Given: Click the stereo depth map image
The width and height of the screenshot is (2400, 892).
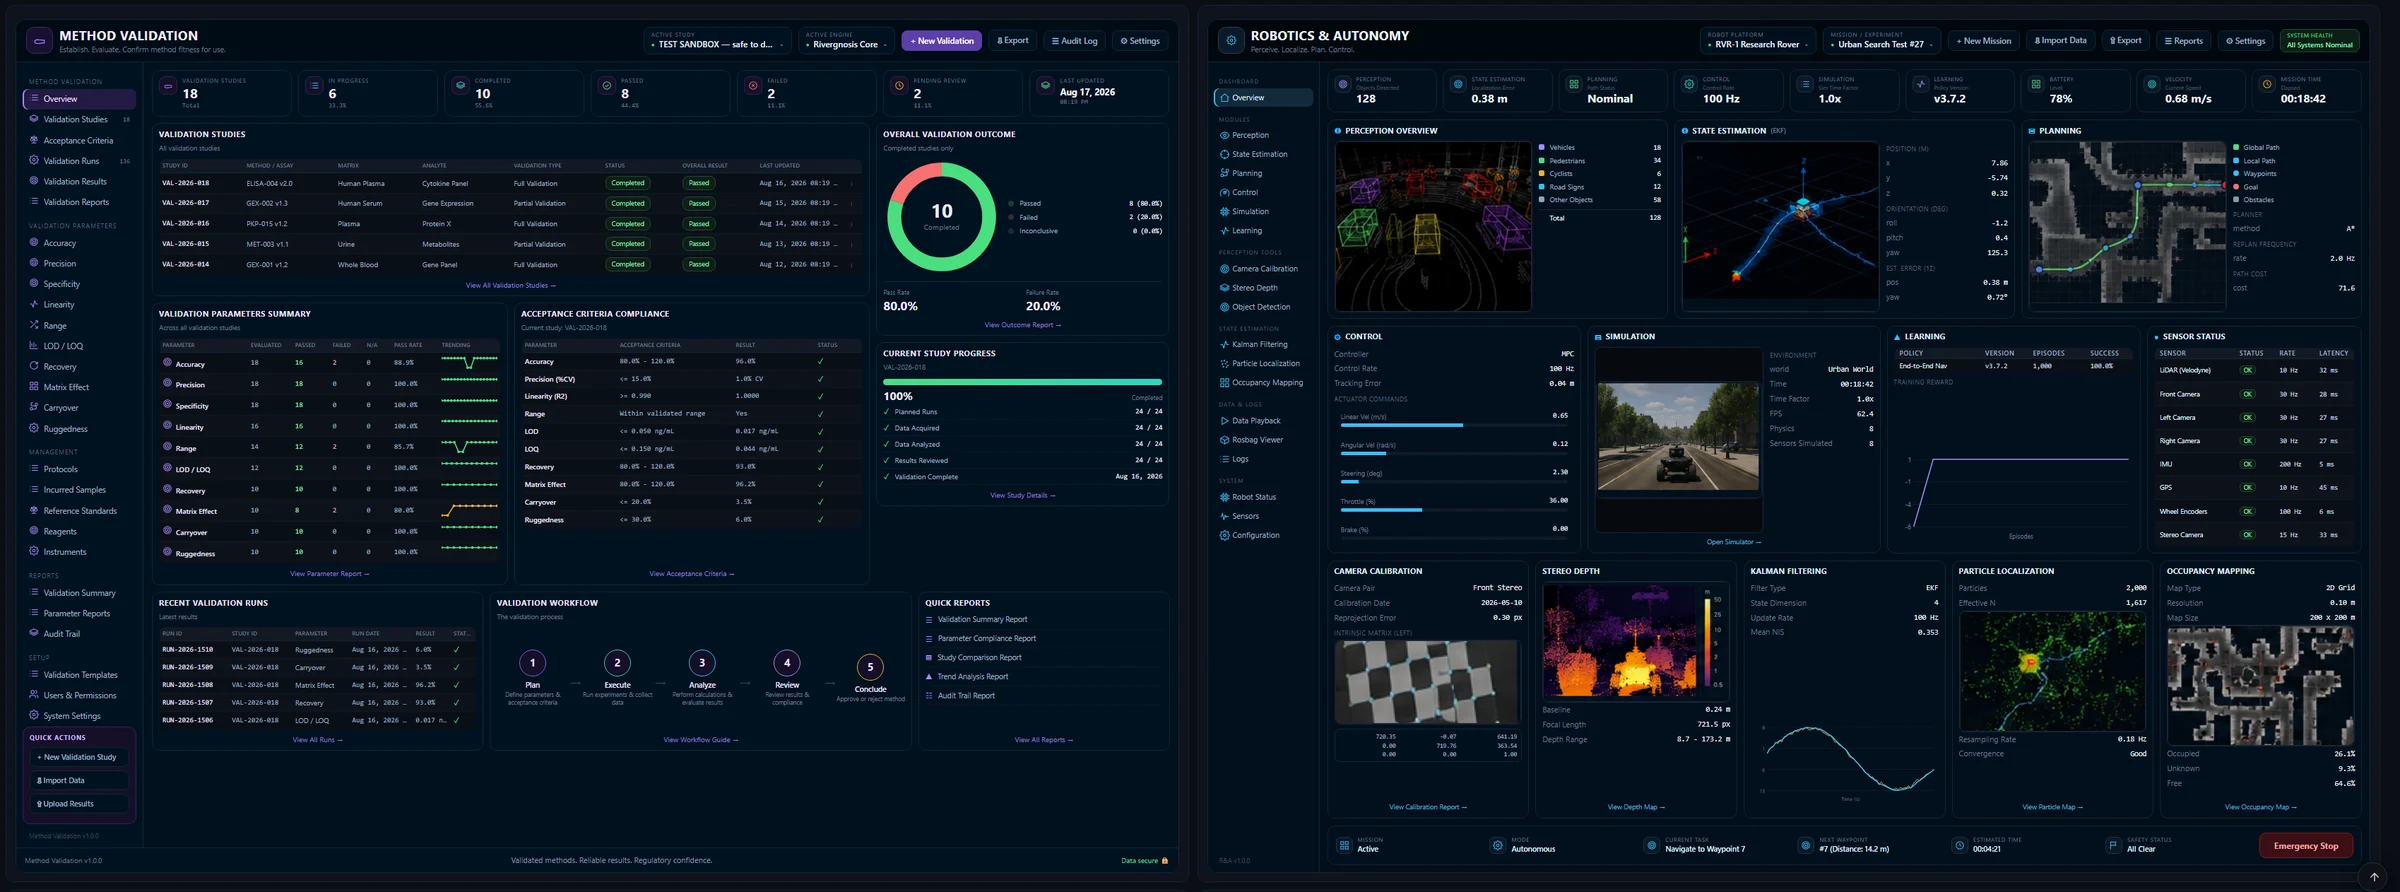Looking at the screenshot, I should tap(1636, 640).
